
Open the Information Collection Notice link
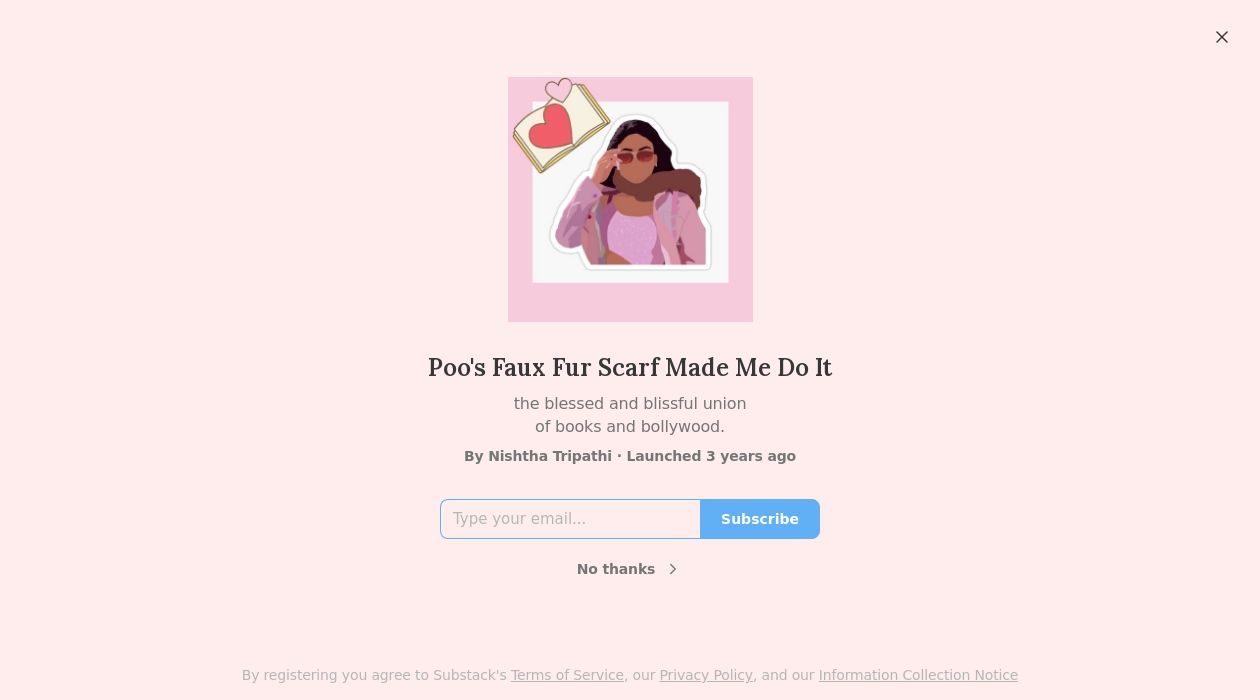[918, 675]
